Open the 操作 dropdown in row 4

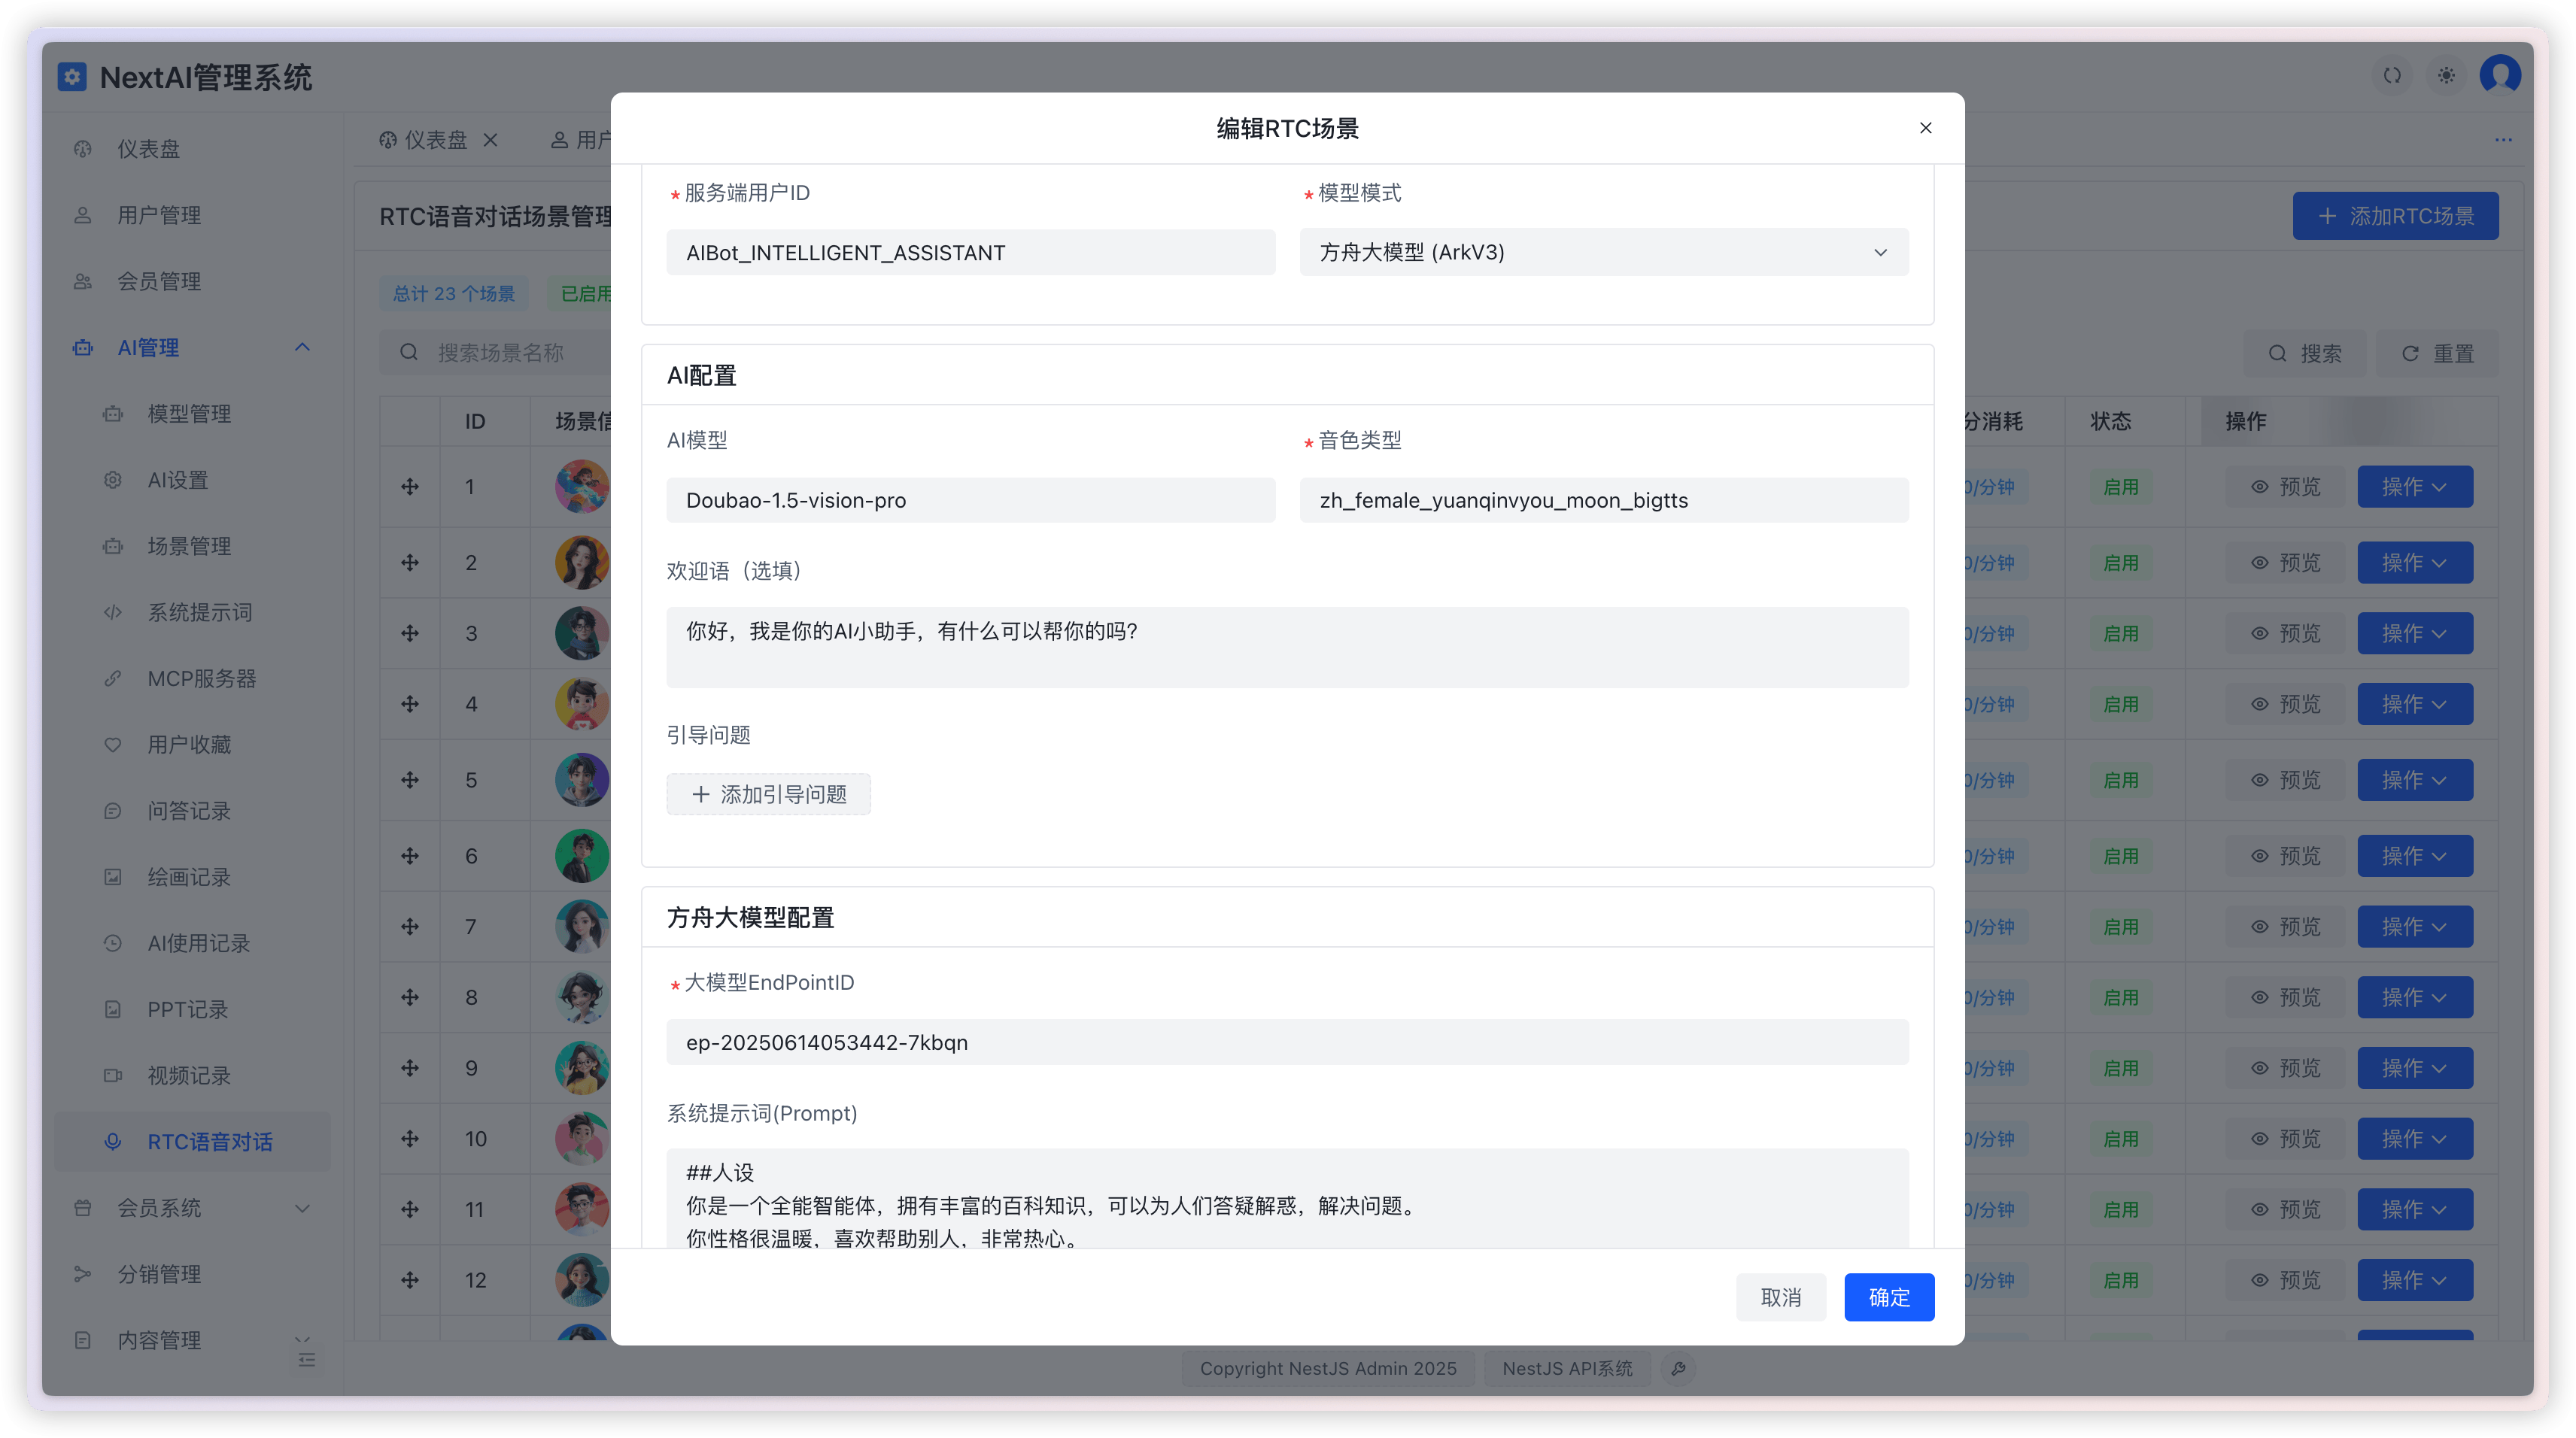click(2414, 704)
